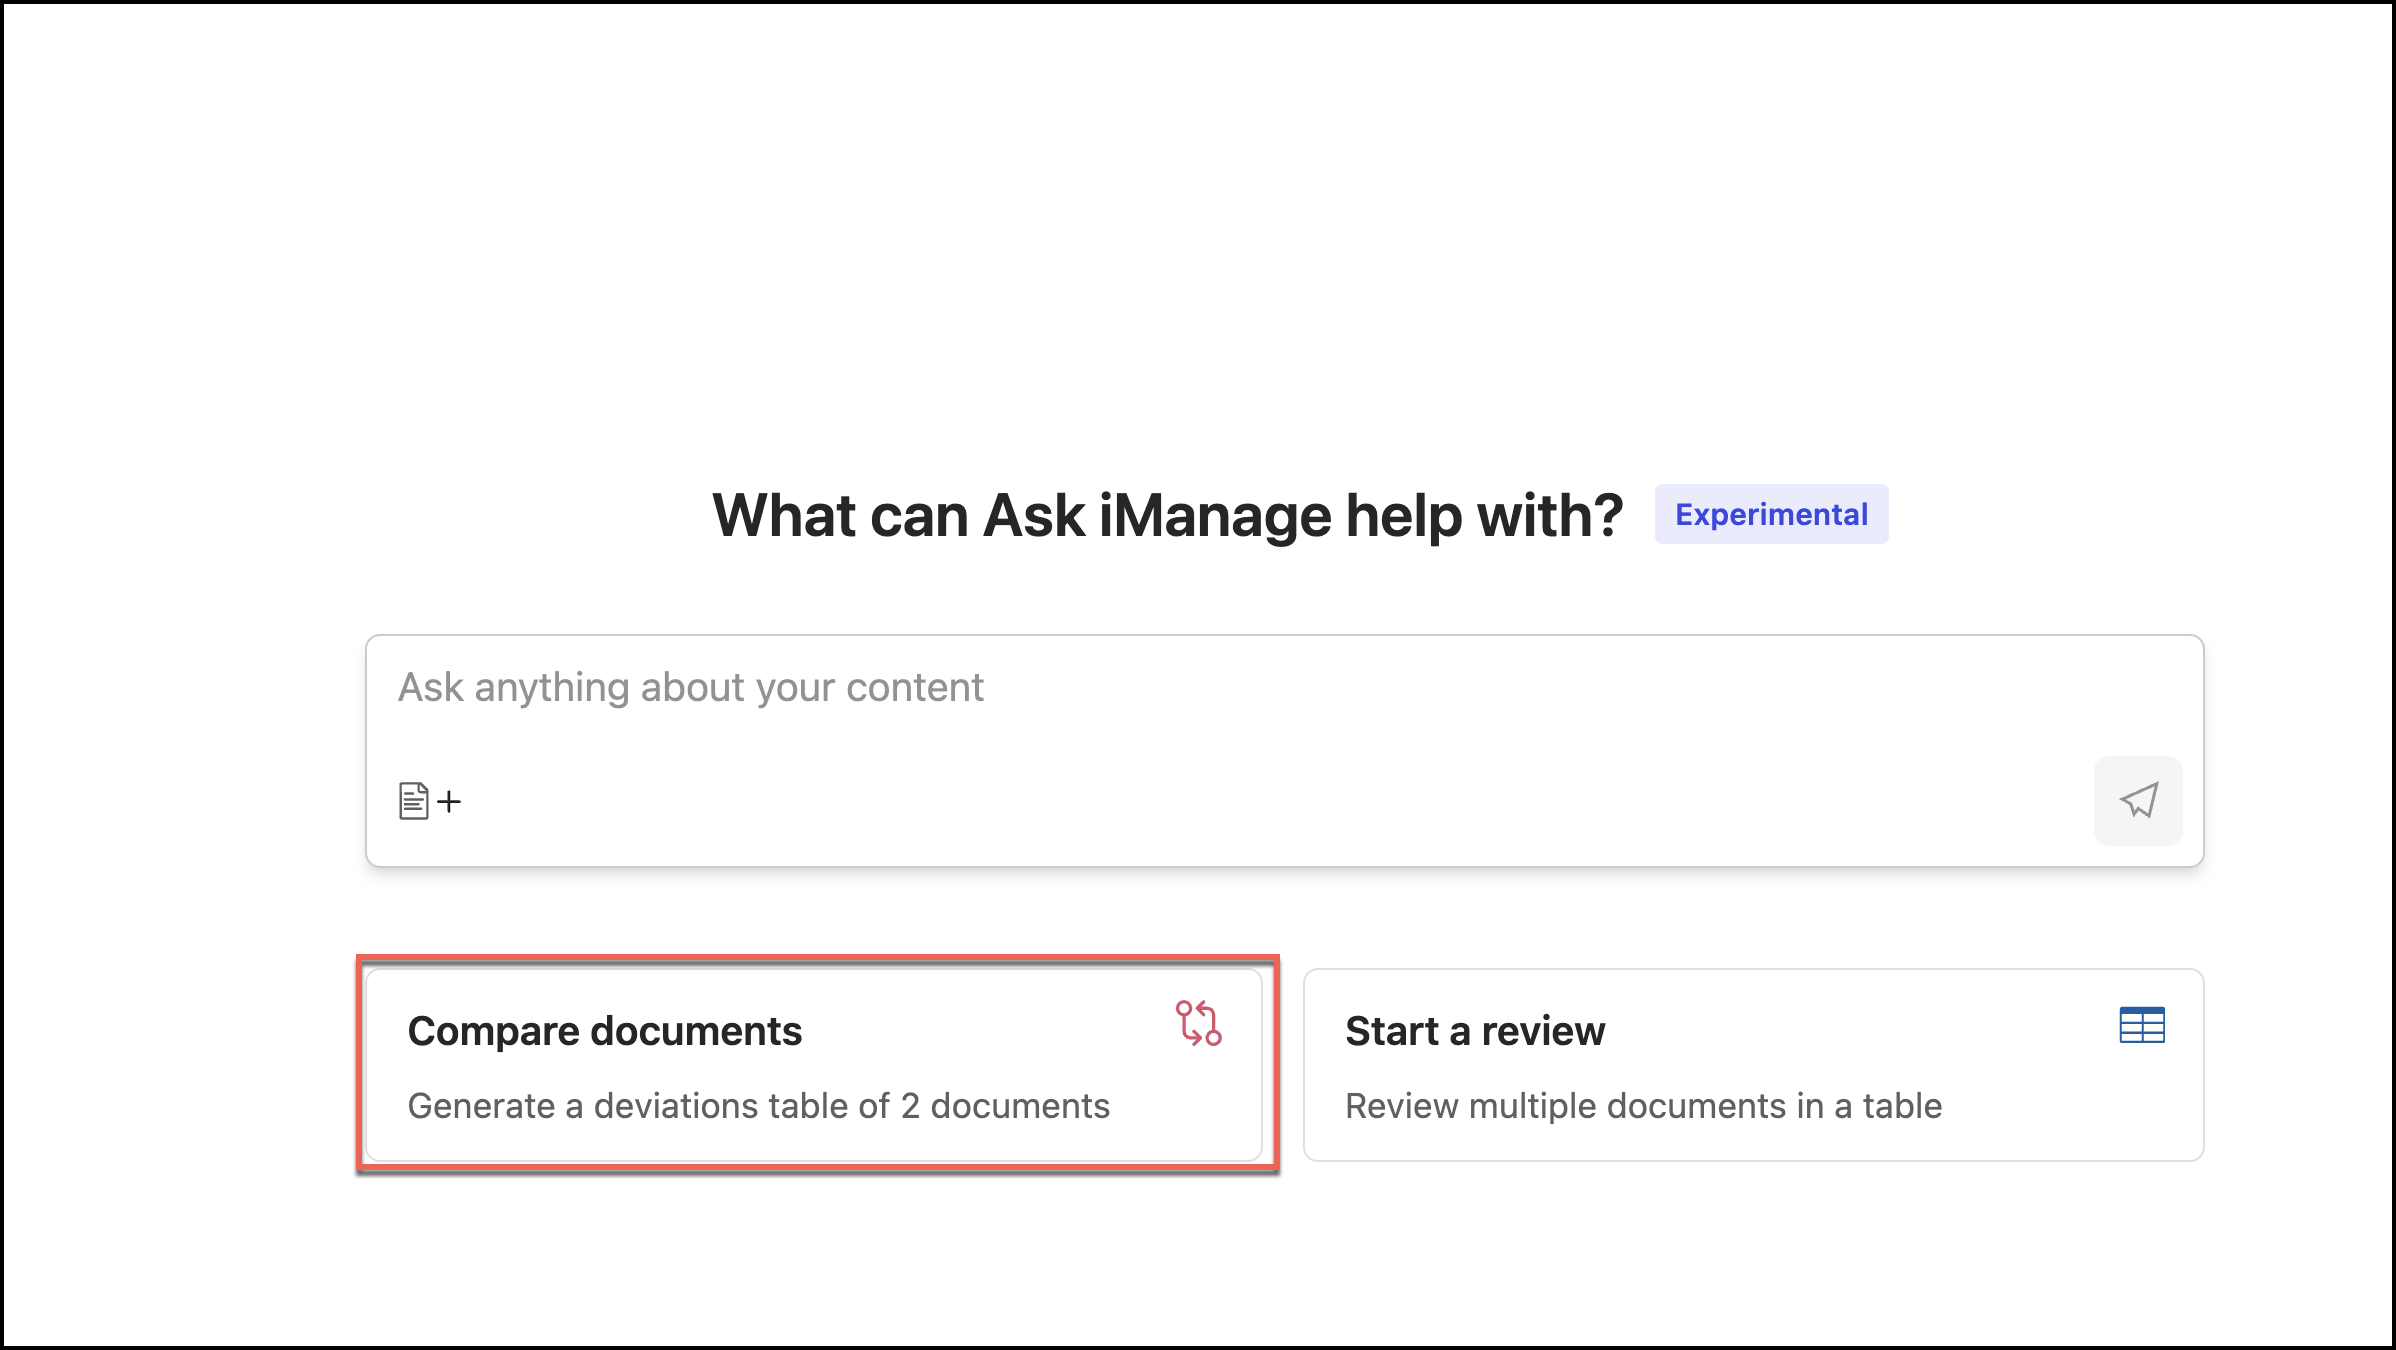Image resolution: width=2396 pixels, height=1350 pixels.
Task: Click the plus sign beside document icon
Action: pos(450,801)
